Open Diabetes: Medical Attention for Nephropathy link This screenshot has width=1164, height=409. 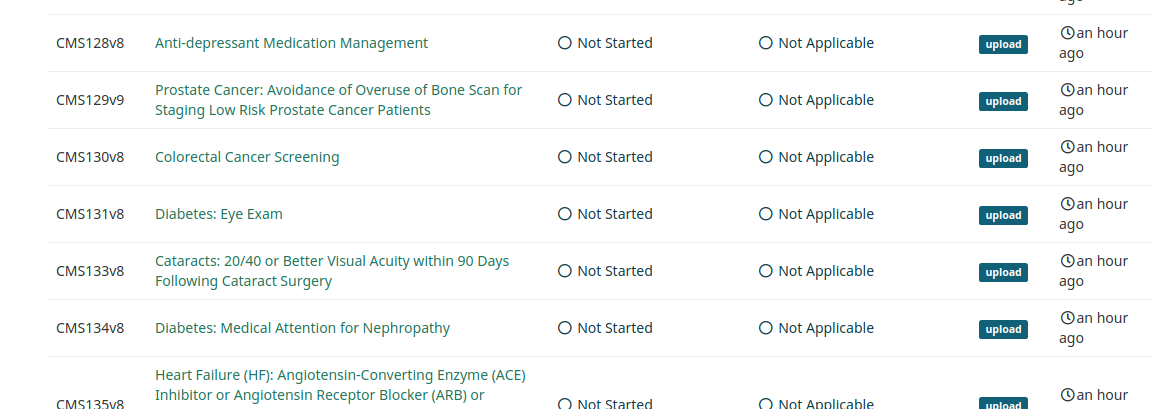(302, 328)
